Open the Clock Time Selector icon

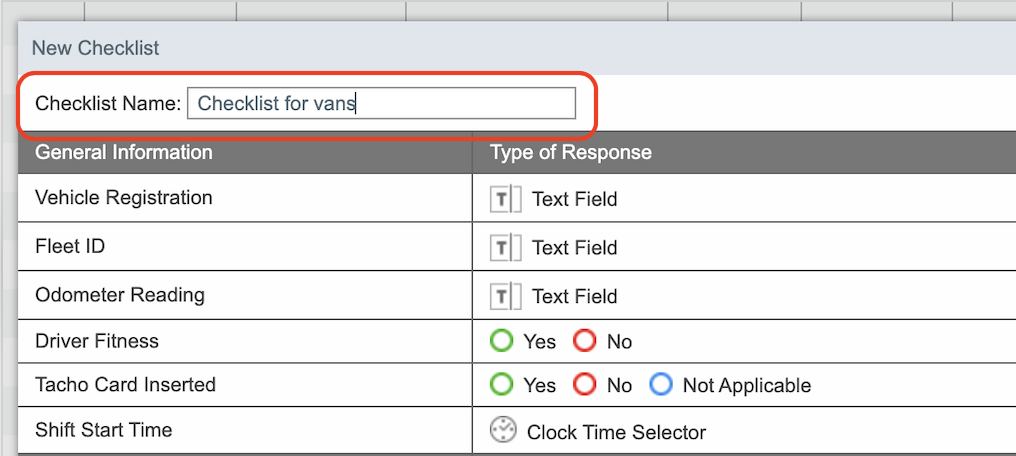[503, 431]
